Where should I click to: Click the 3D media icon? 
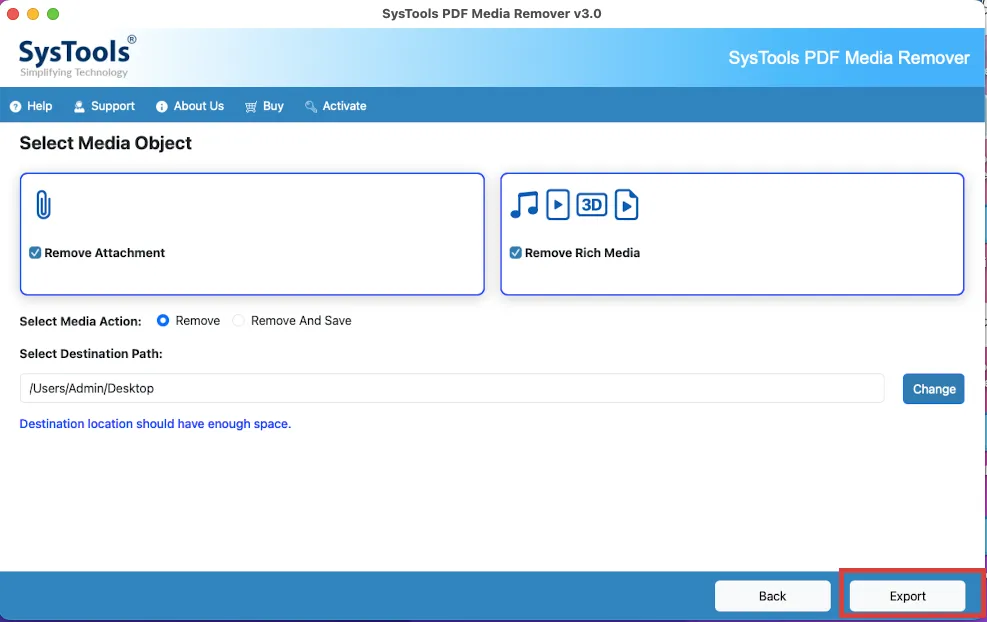[592, 205]
